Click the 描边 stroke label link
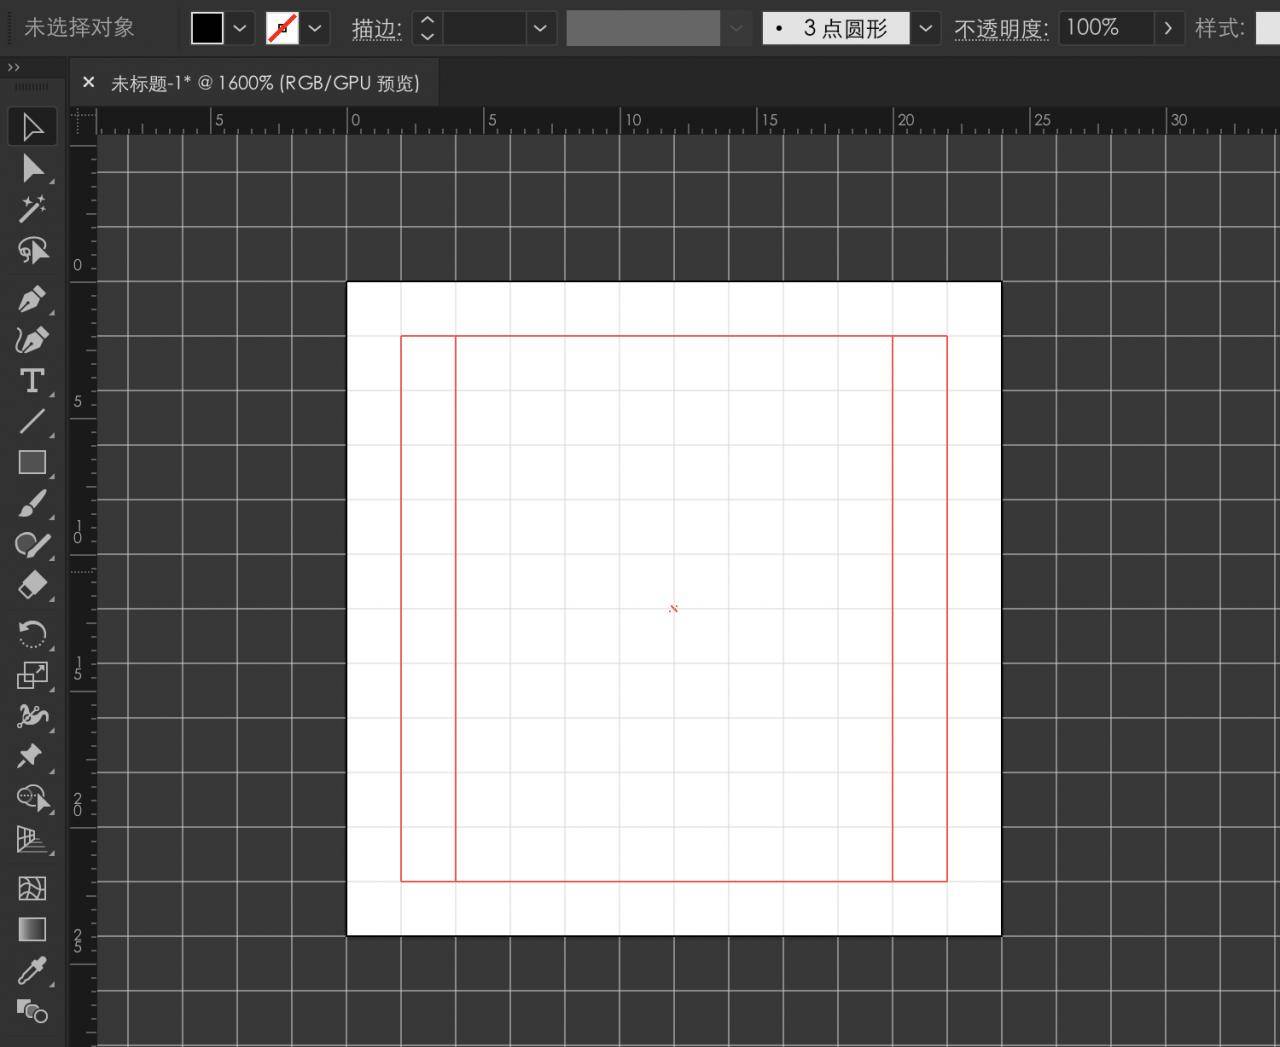This screenshot has width=1280, height=1047. click(377, 29)
